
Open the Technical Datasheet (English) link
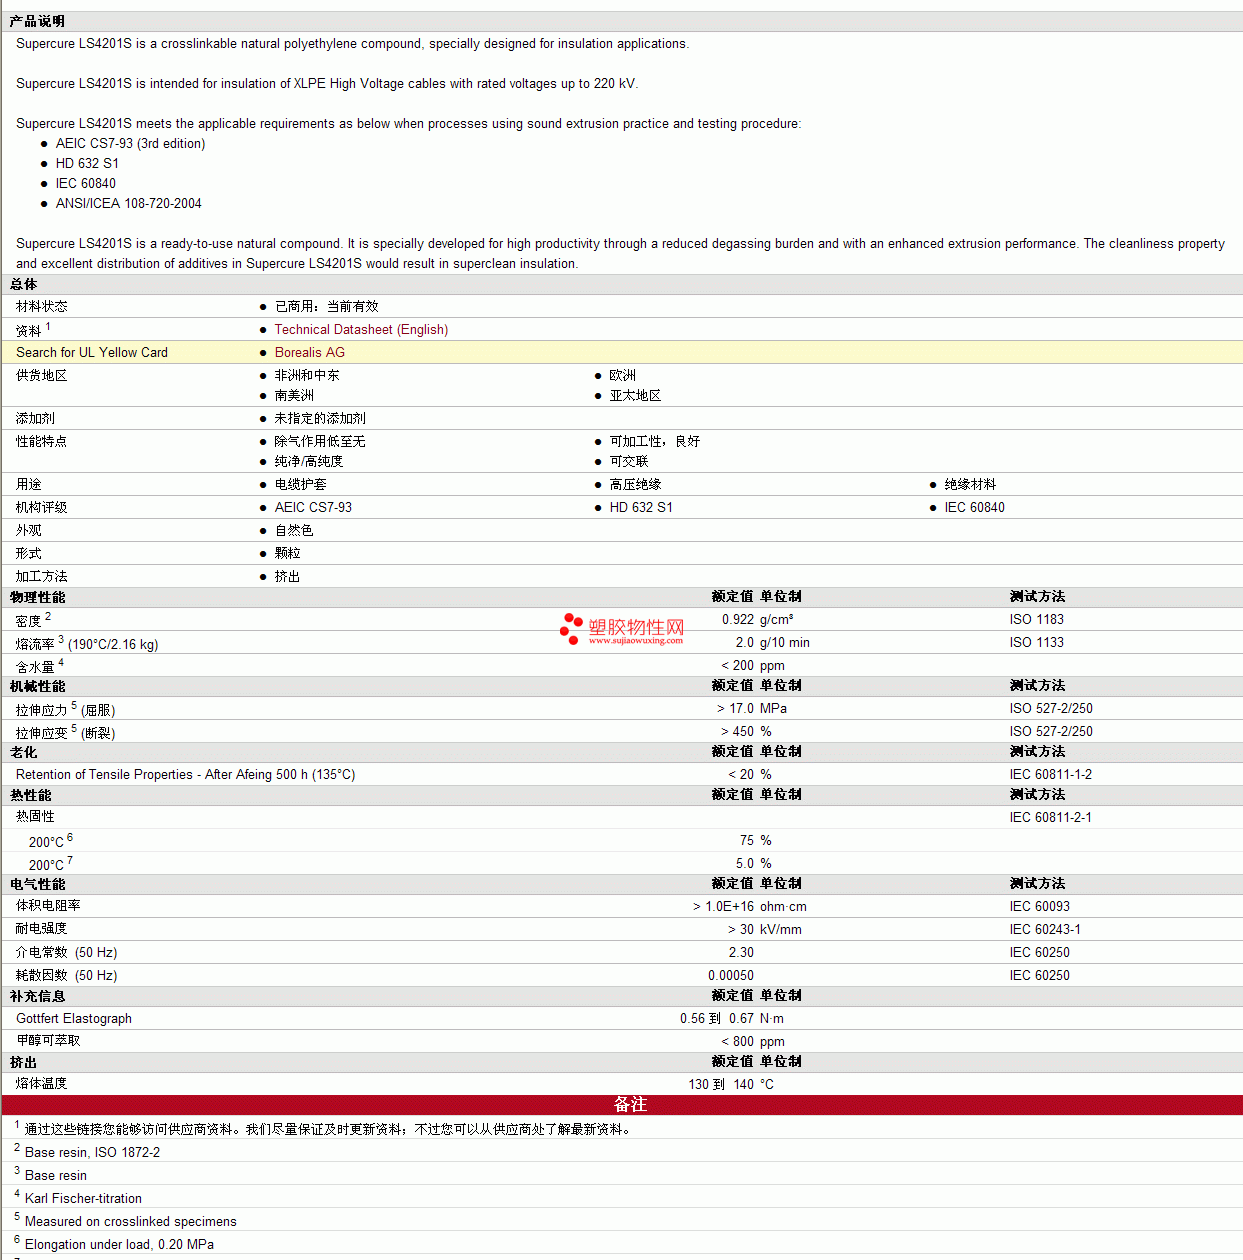[361, 329]
